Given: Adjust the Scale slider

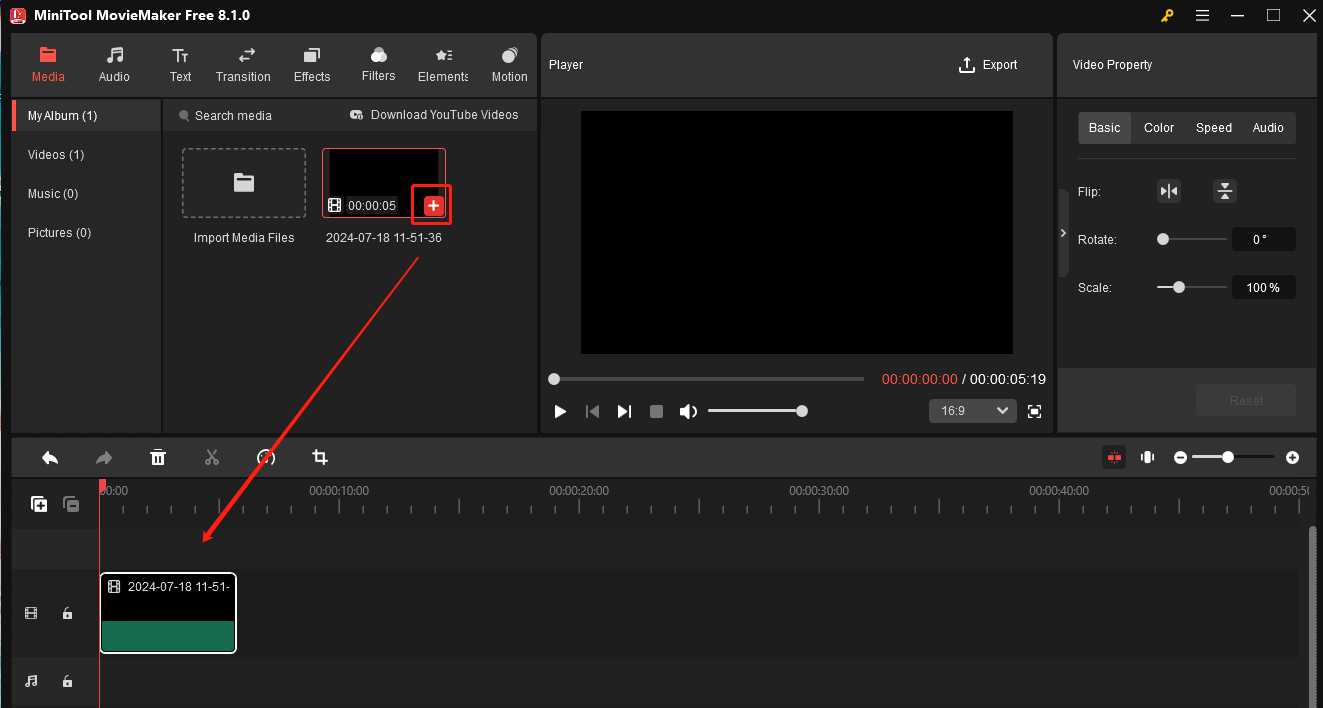Looking at the screenshot, I should click(1192, 287).
